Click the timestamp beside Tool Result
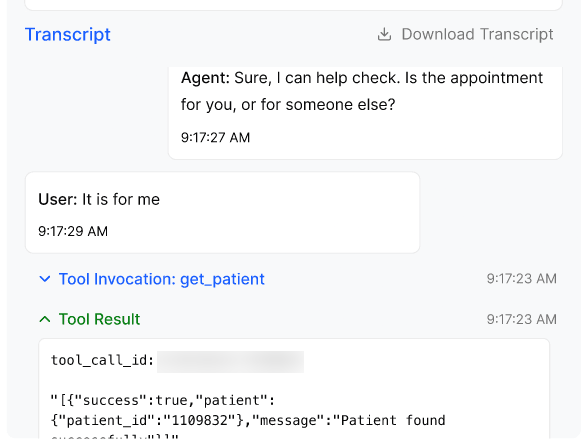This screenshot has width=588, height=441. coord(522,319)
